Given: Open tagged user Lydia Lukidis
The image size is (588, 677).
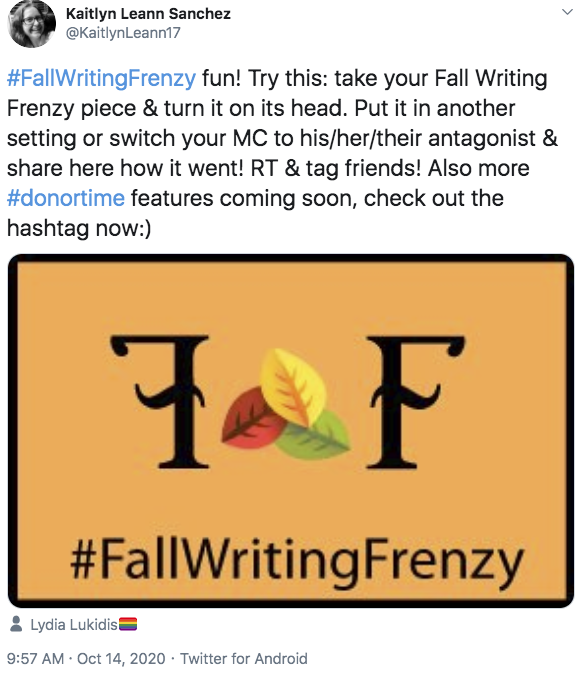Looking at the screenshot, I should tap(74, 625).
